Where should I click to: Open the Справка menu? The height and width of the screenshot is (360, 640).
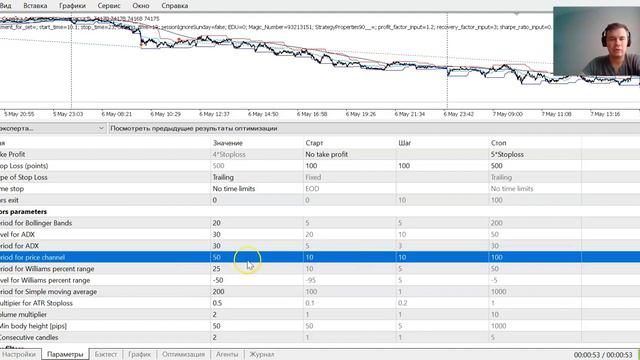click(x=175, y=6)
